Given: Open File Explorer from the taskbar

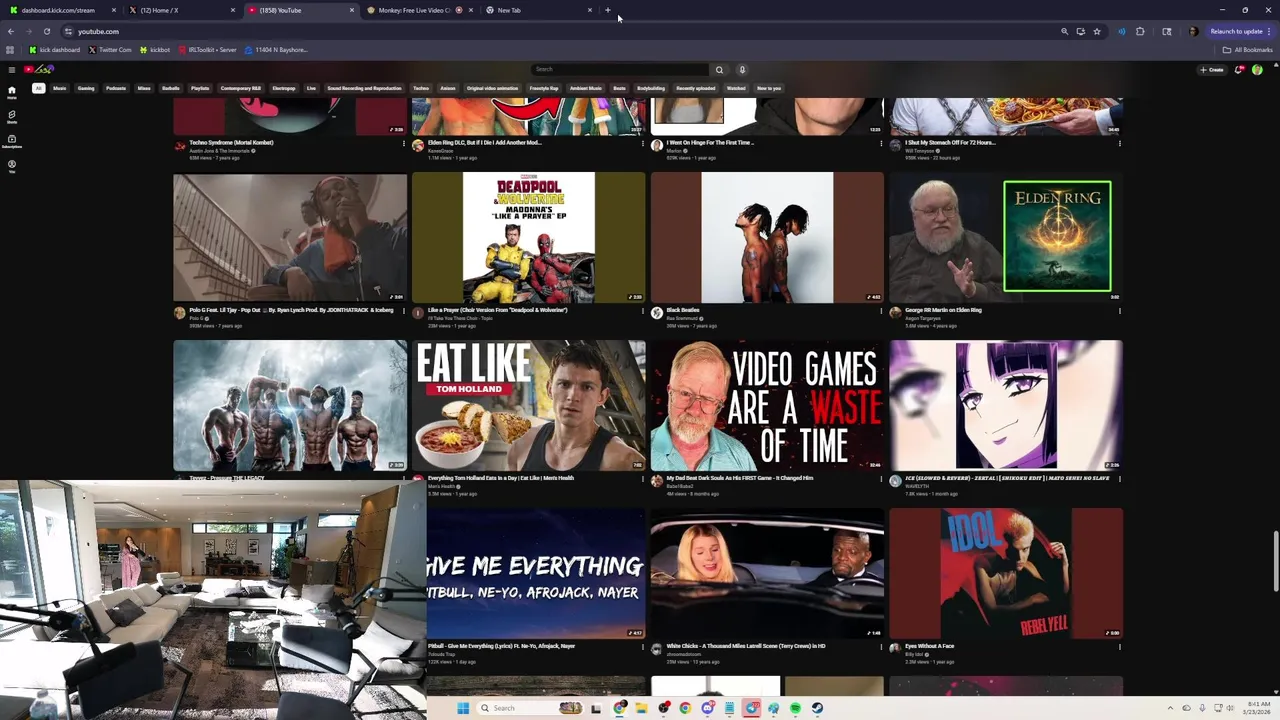Looking at the screenshot, I should [641, 708].
